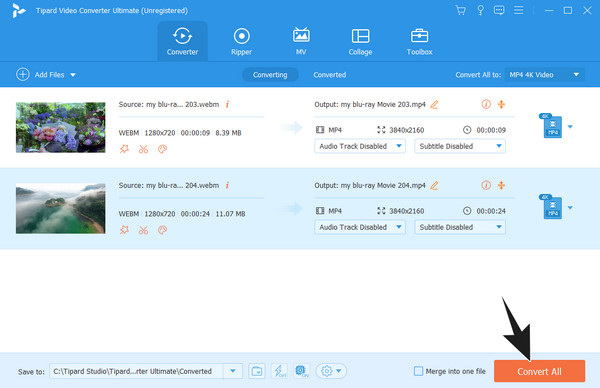Click the Add Files label
This screenshot has height=388, width=600.
[49, 75]
